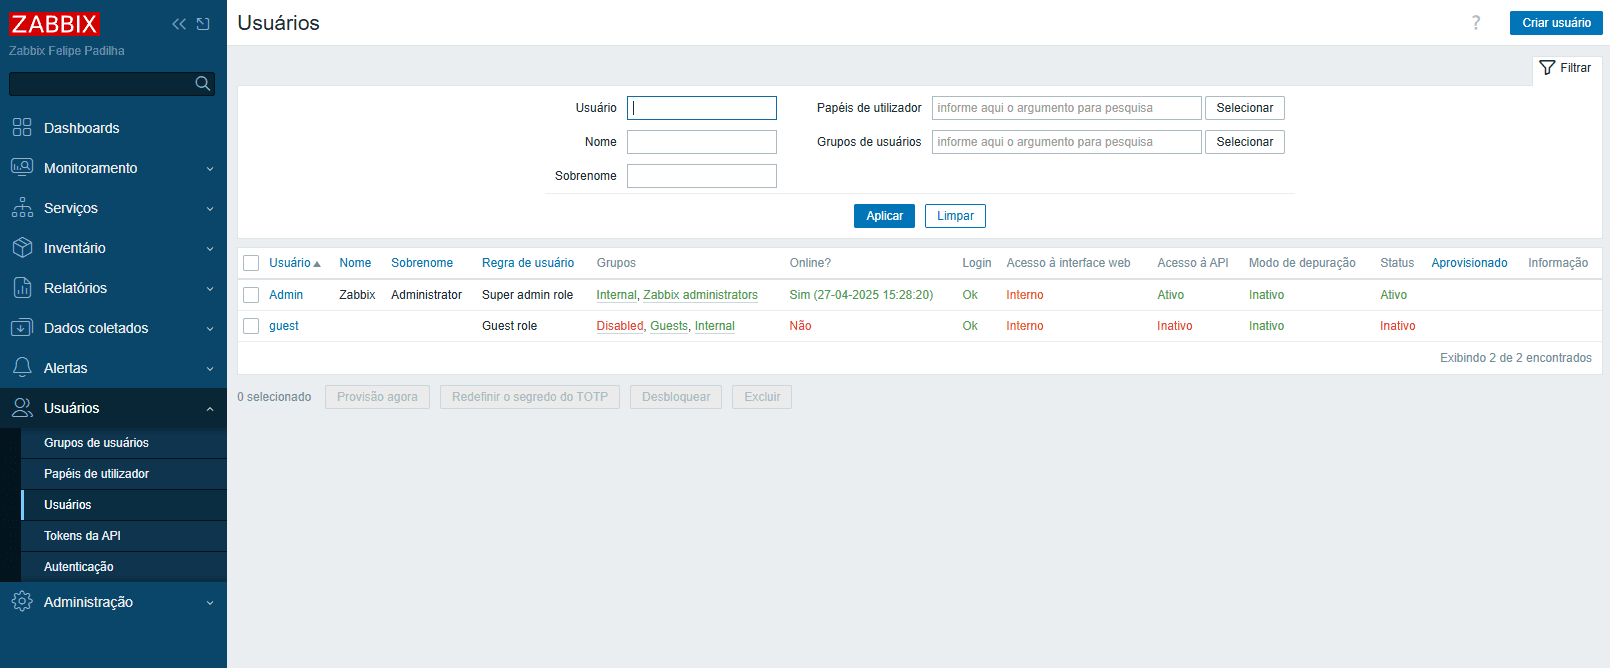Open the Guests group link
The height and width of the screenshot is (668, 1610).
(x=669, y=326)
